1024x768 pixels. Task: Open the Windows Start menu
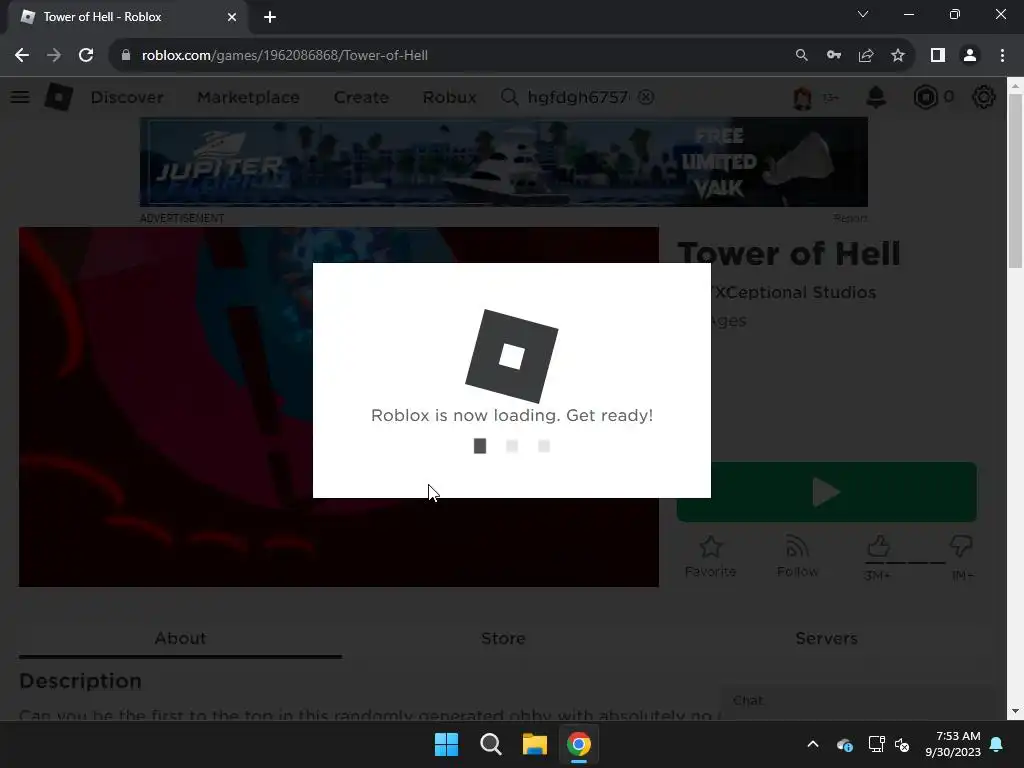pyautogui.click(x=447, y=744)
